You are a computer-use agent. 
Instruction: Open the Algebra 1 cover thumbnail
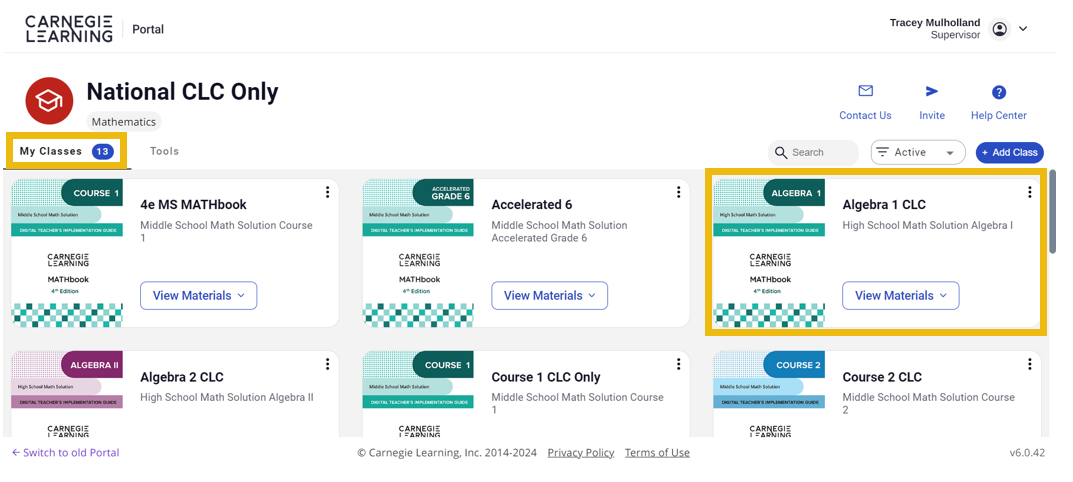click(x=769, y=253)
